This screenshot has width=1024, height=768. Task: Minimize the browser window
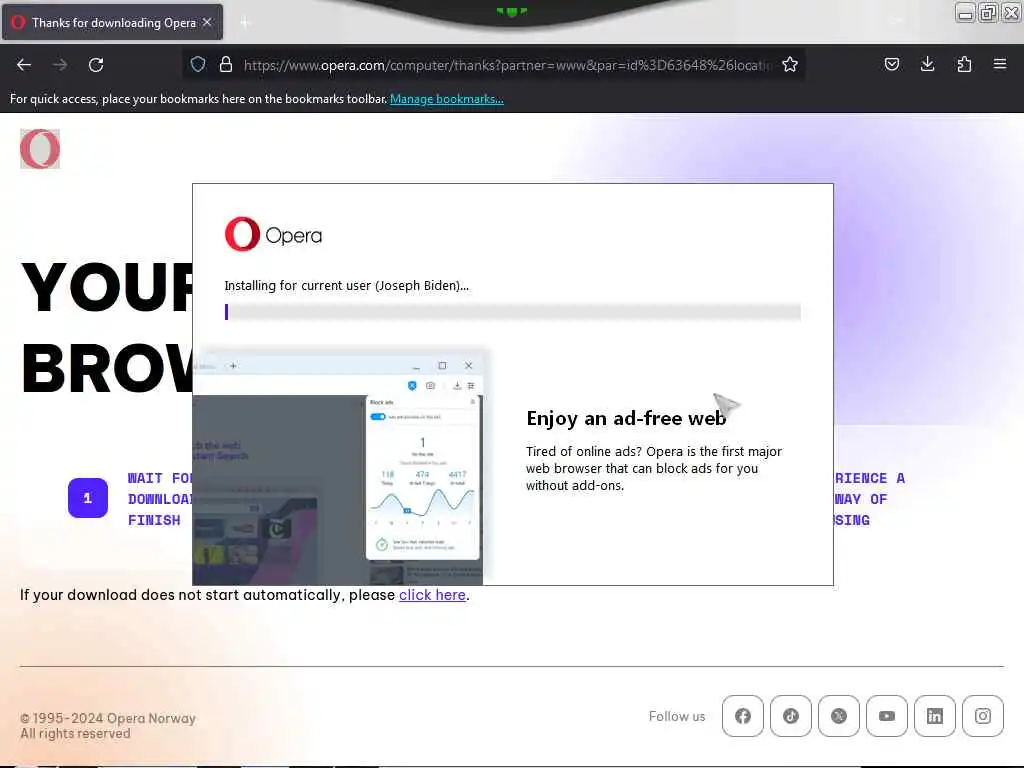tap(965, 12)
